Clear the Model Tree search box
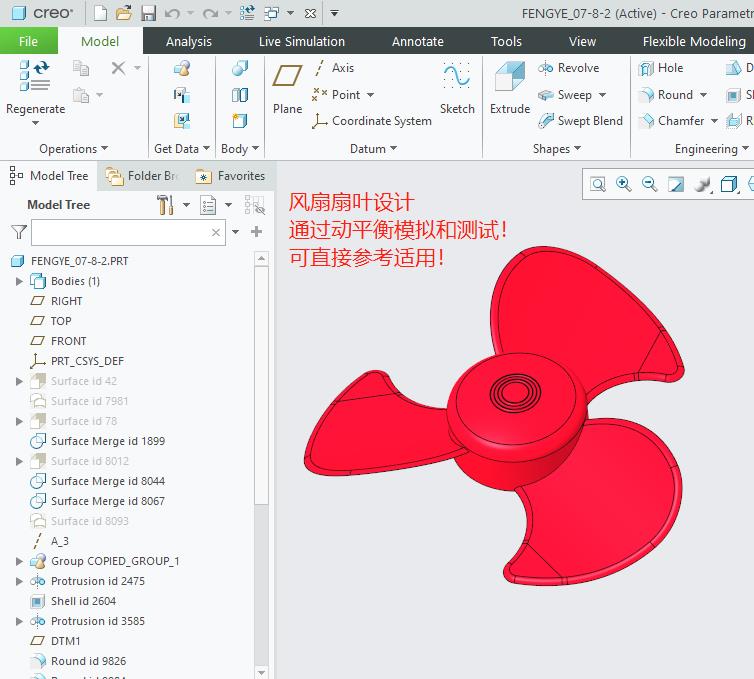This screenshot has height=679, width=754. (x=216, y=232)
